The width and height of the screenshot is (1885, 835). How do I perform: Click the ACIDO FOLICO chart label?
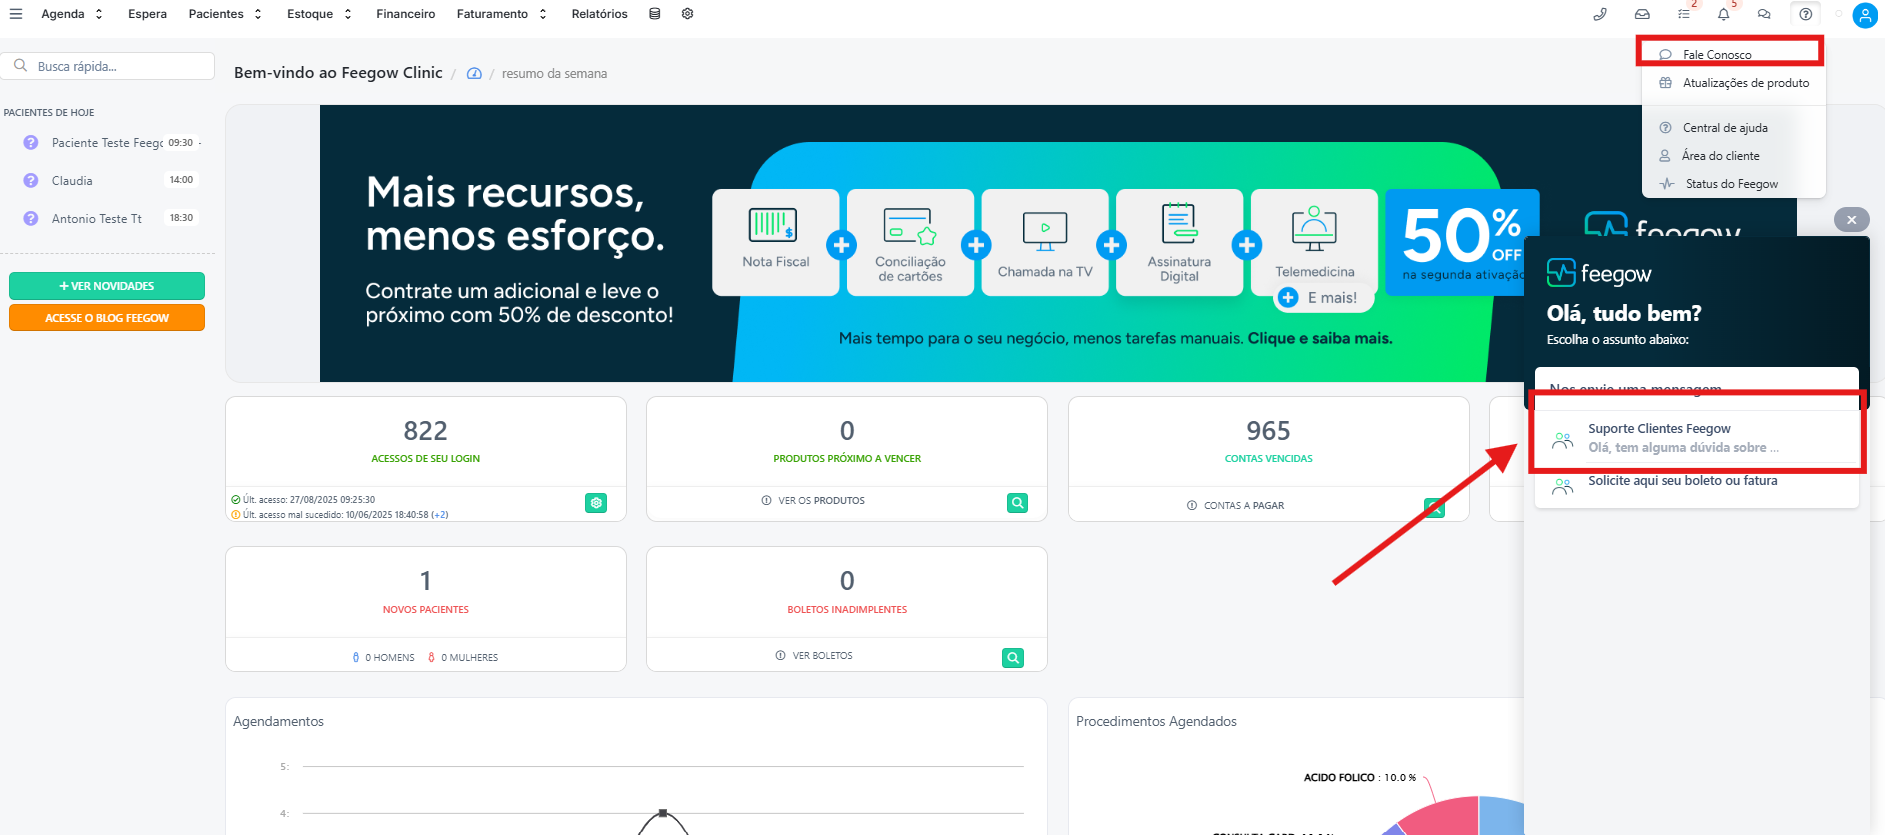[x=1339, y=777]
